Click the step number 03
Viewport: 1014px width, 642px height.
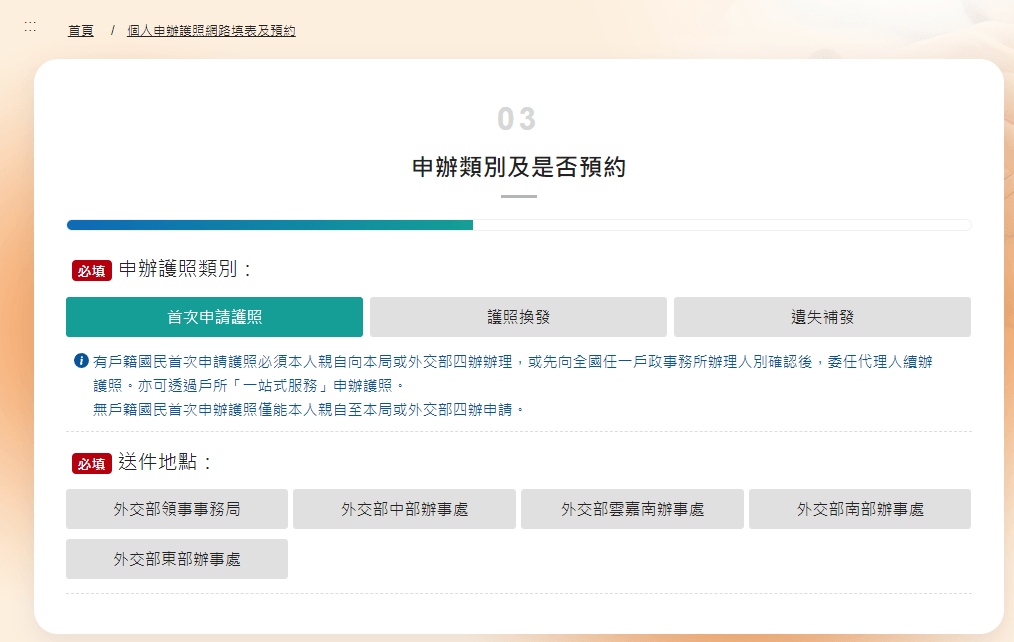click(x=517, y=119)
